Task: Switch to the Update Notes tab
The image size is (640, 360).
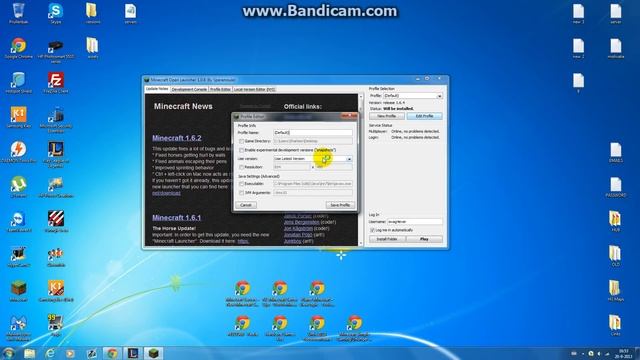Action: tap(157, 89)
